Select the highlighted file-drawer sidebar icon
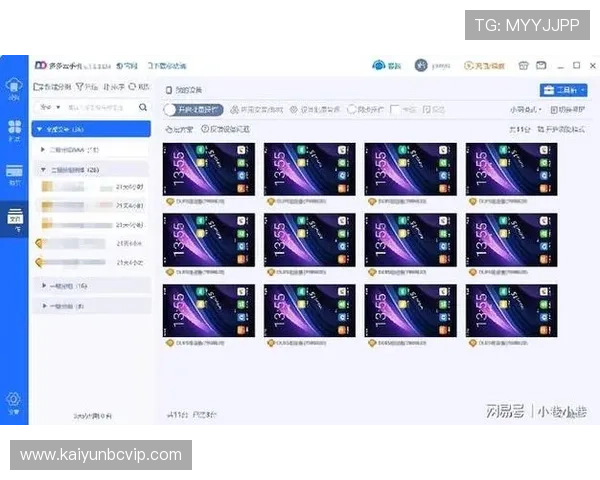 point(15,217)
